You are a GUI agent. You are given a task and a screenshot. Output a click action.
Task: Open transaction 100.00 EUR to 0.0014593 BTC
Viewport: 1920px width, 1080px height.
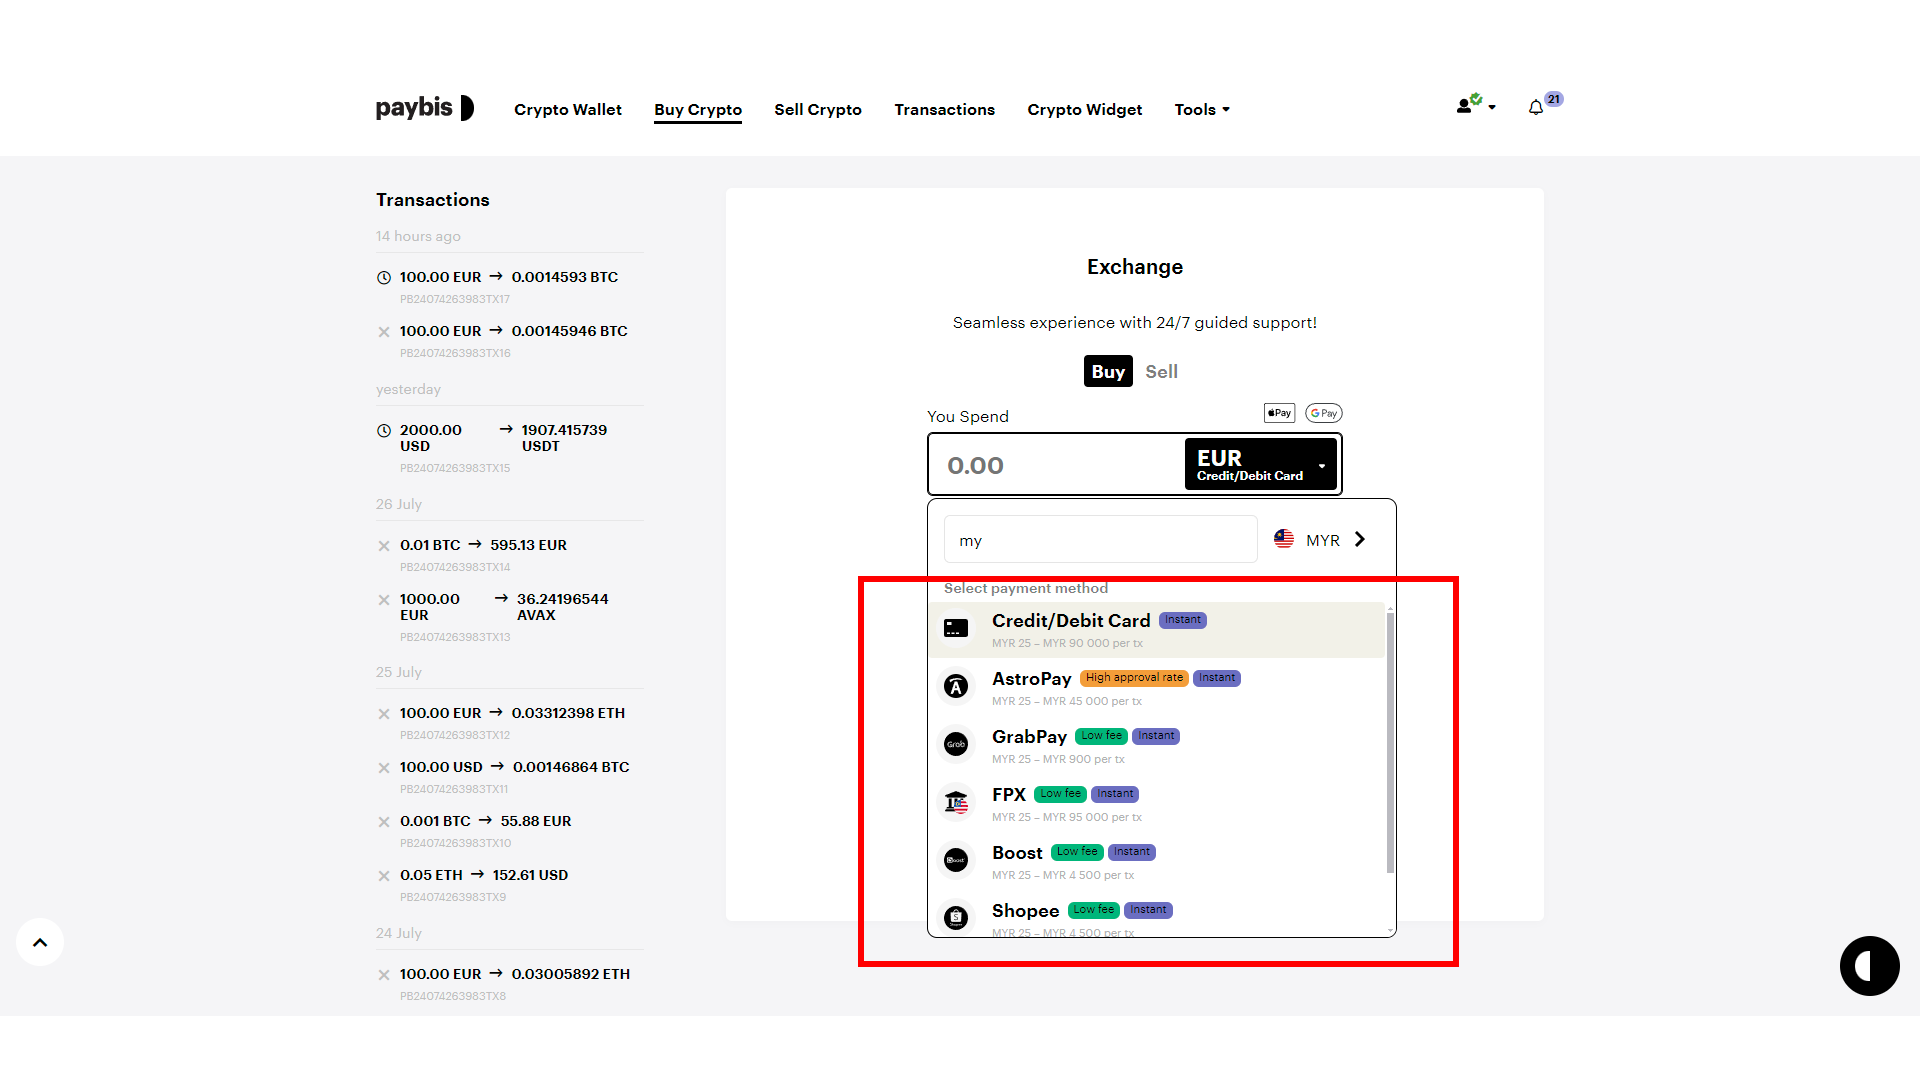(x=509, y=277)
